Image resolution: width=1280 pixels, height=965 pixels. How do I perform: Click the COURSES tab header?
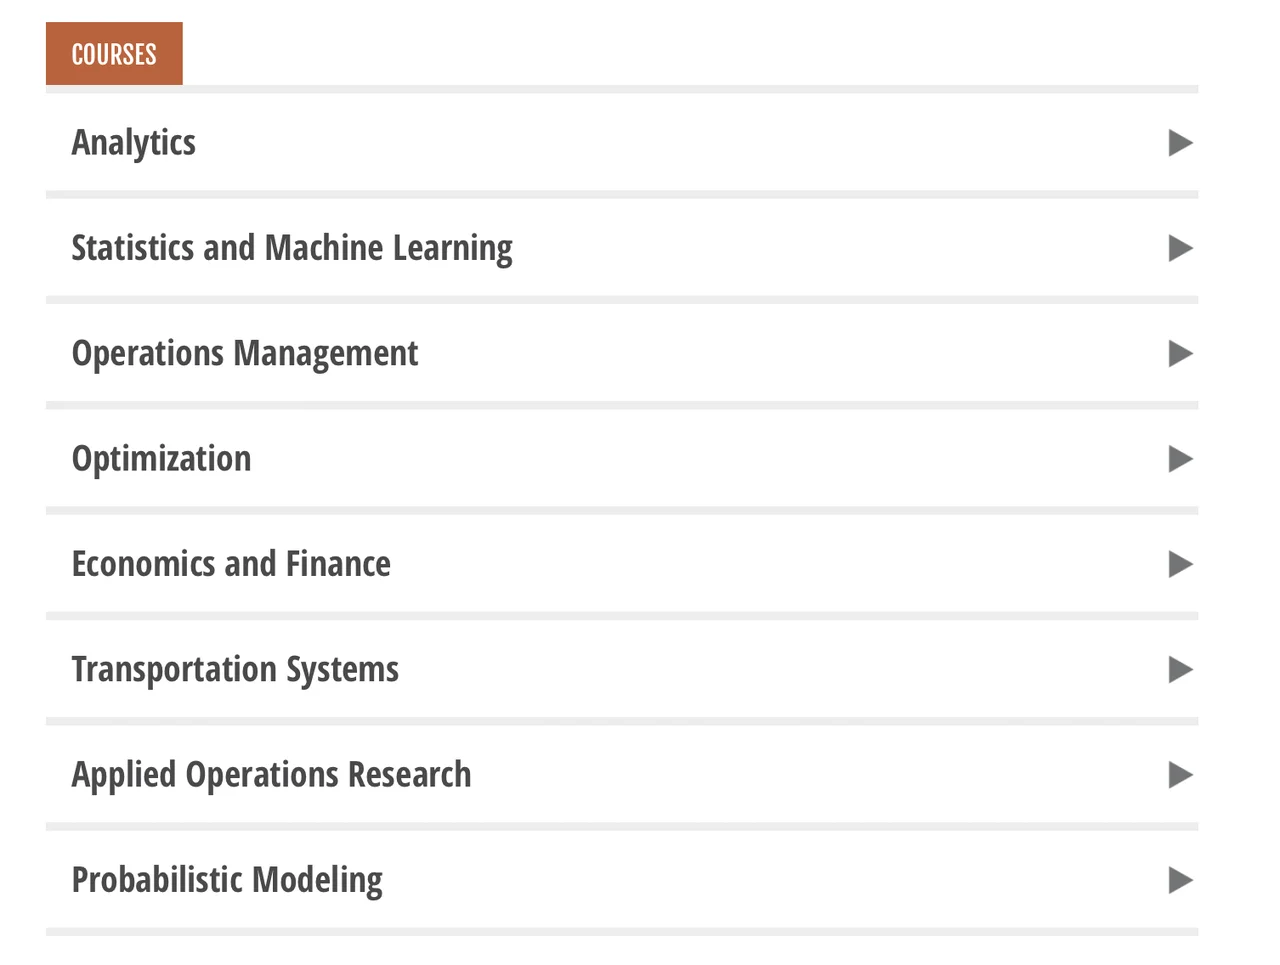coord(114,54)
